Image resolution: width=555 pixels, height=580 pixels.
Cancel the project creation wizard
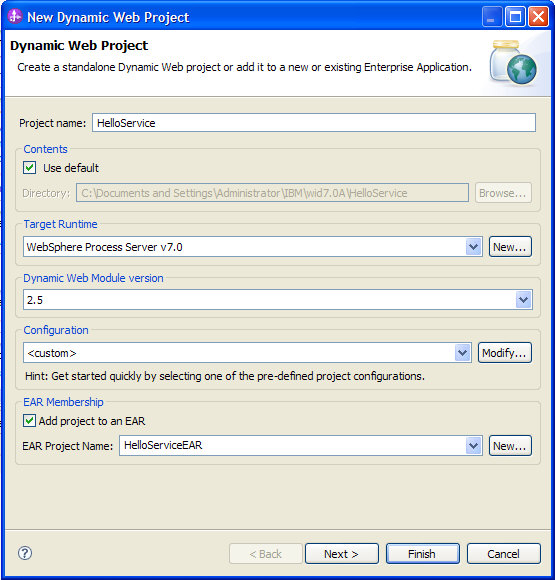(504, 554)
